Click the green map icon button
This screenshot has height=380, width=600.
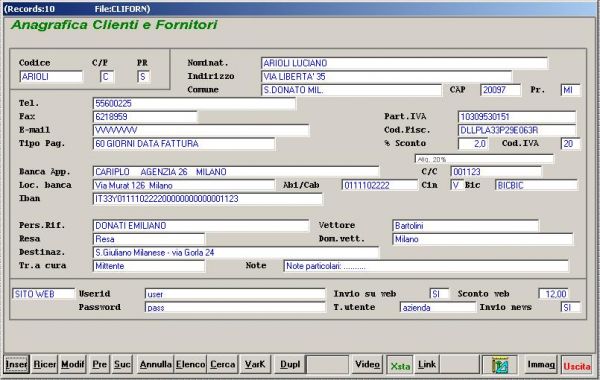point(500,364)
